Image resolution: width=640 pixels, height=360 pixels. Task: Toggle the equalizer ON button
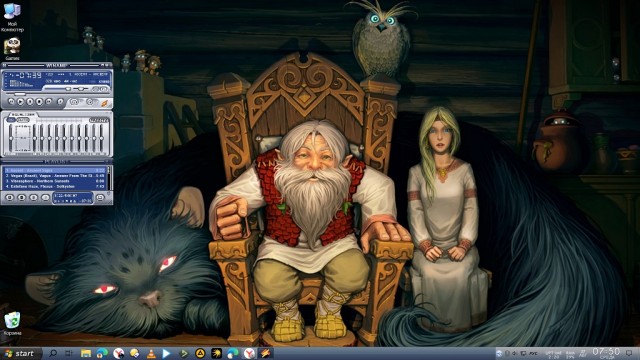[x=11, y=120]
